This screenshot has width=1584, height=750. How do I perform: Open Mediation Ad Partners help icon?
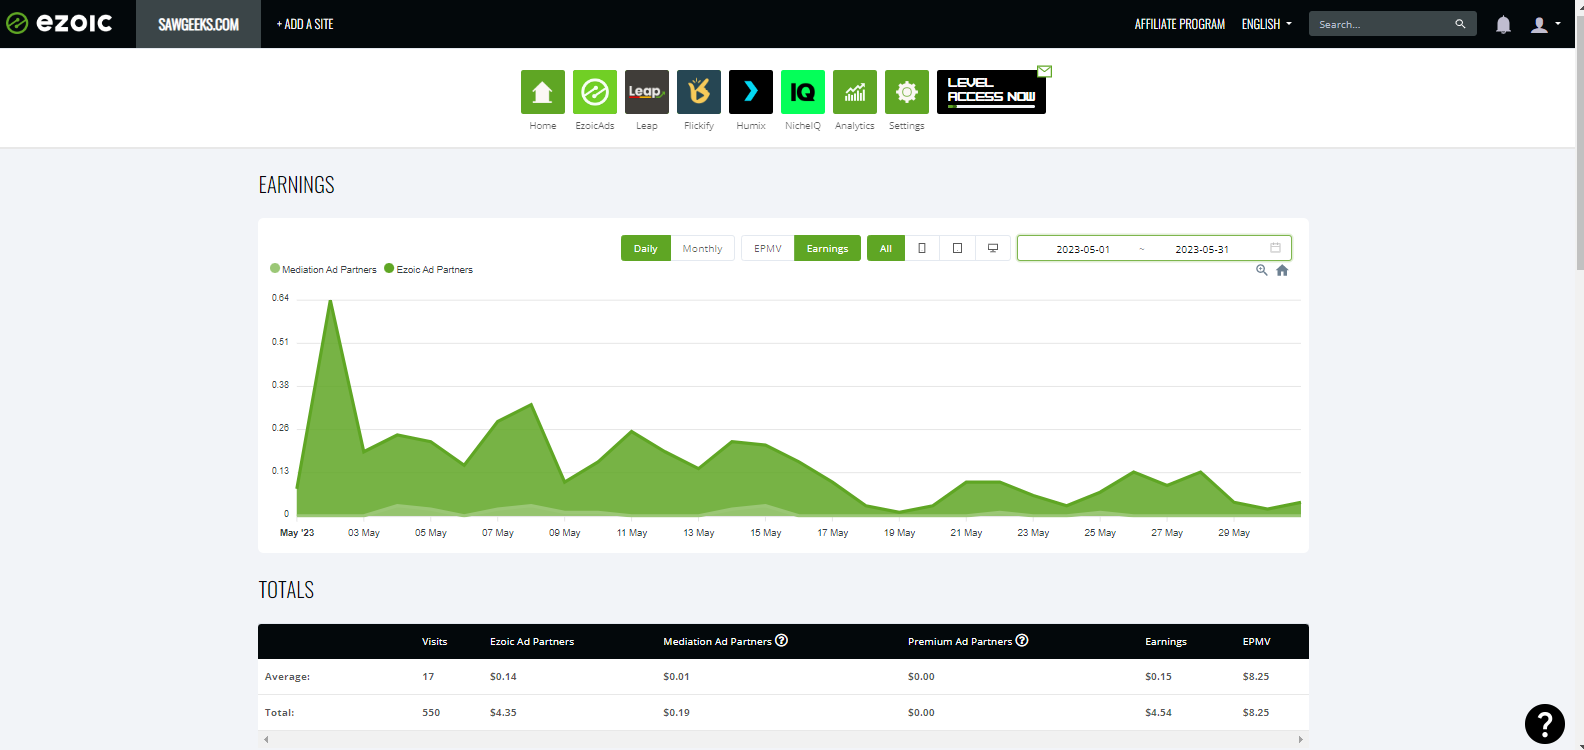tap(782, 641)
